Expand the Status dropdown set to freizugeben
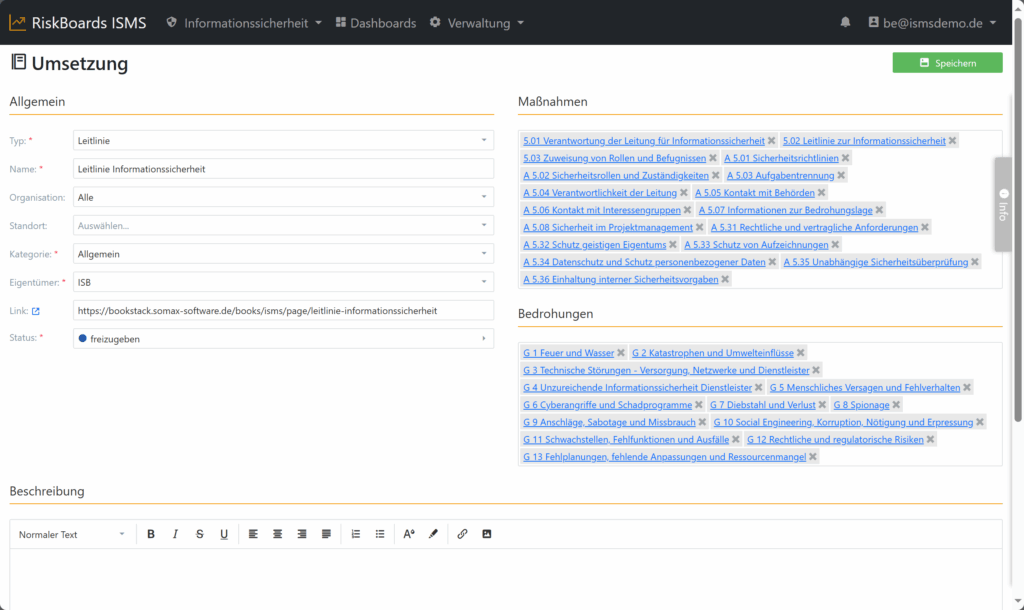This screenshot has height=610, width=1024. point(283,339)
